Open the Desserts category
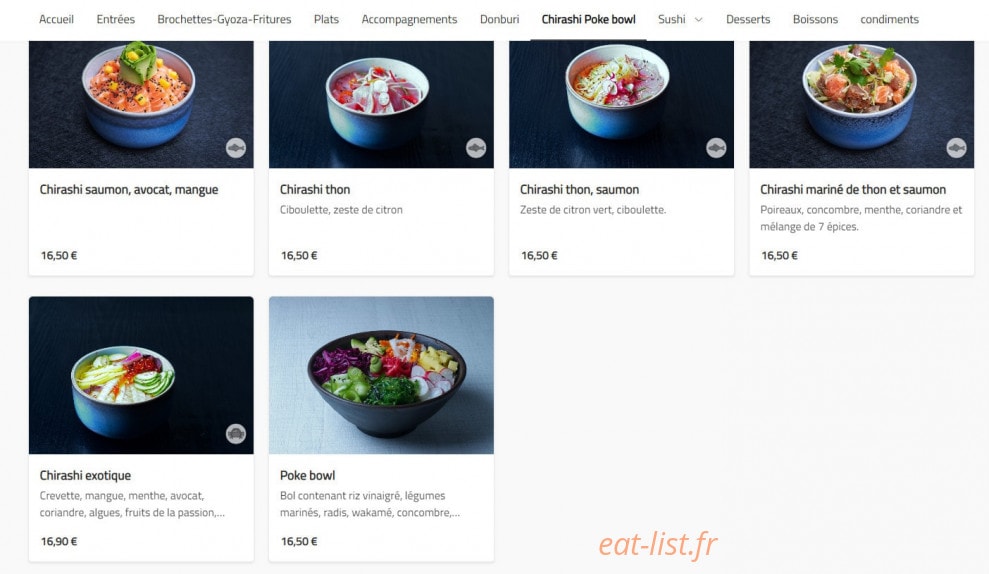989x574 pixels. [x=747, y=20]
